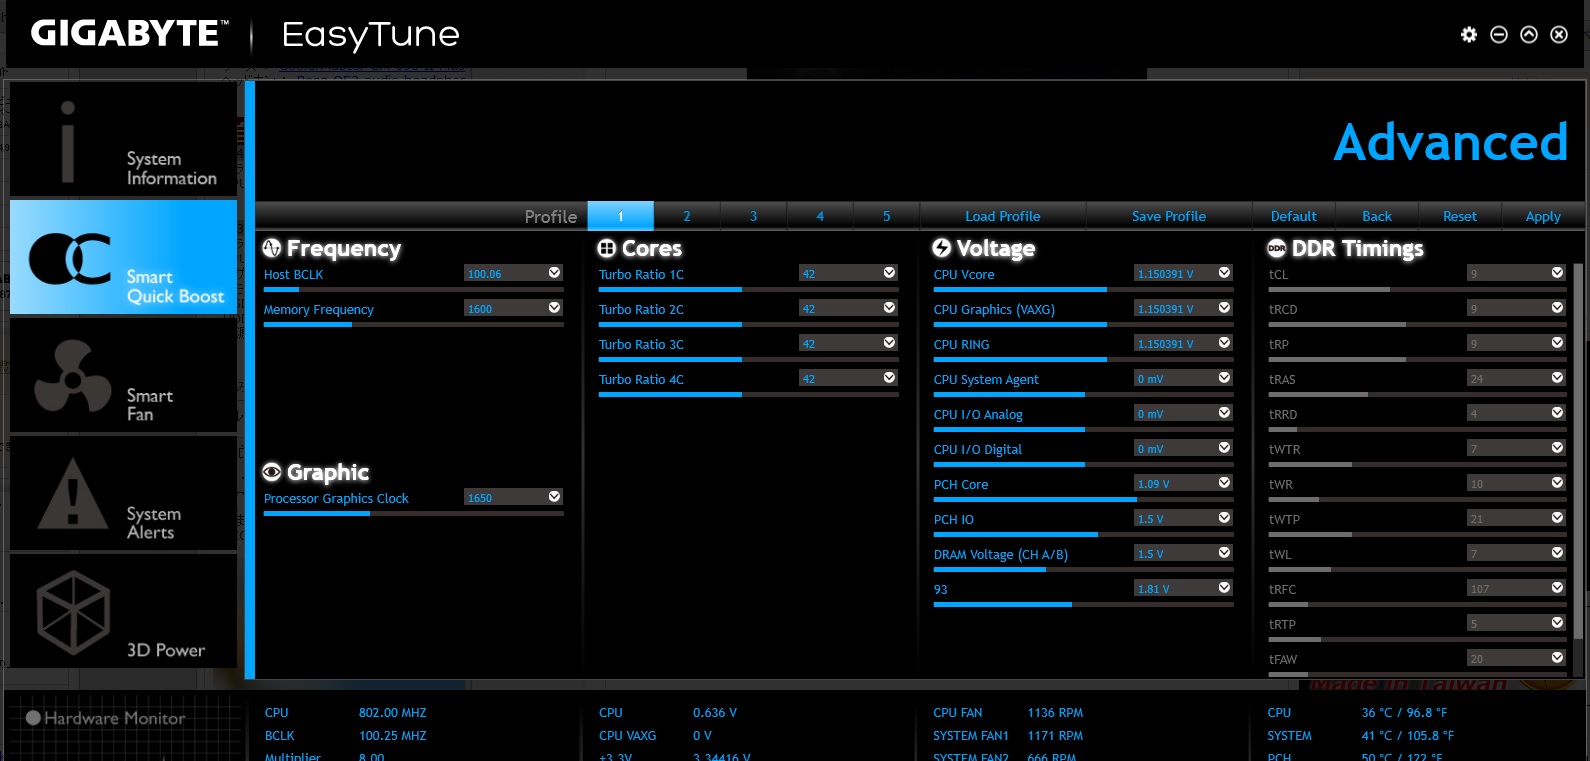This screenshot has height=761, width=1590.
Task: Switch to profile tab 5
Action: coord(886,216)
